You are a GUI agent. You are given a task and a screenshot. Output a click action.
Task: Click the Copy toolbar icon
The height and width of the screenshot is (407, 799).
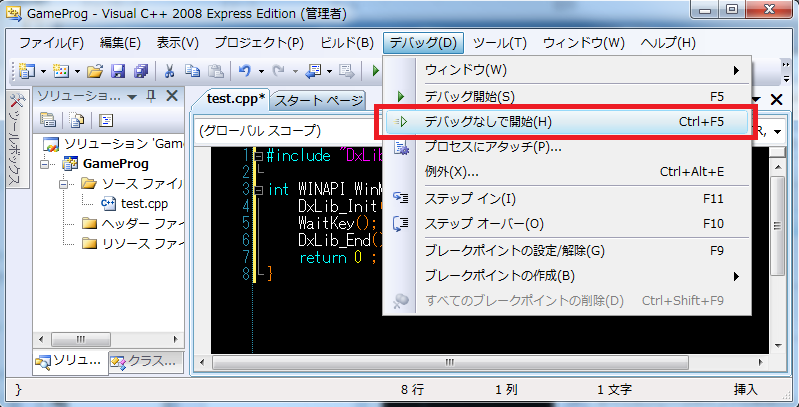coord(192,71)
